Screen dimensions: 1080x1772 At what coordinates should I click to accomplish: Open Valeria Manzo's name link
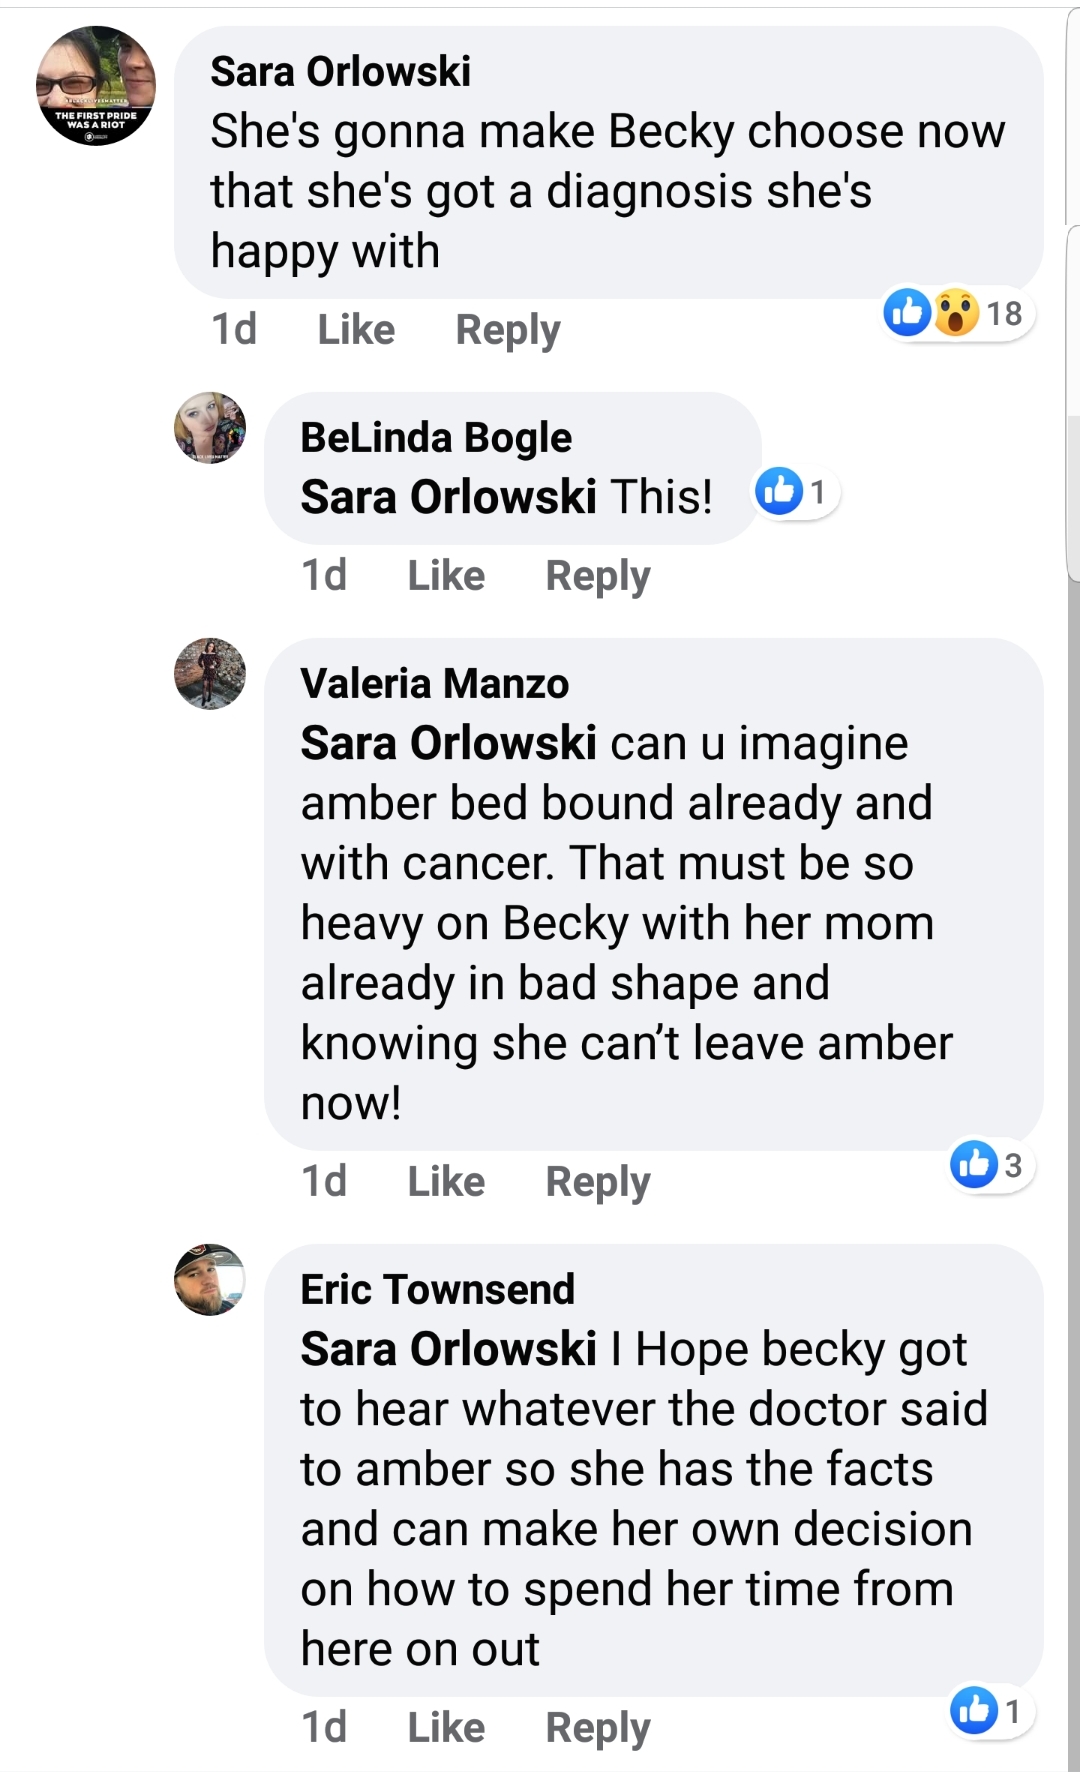click(x=435, y=684)
